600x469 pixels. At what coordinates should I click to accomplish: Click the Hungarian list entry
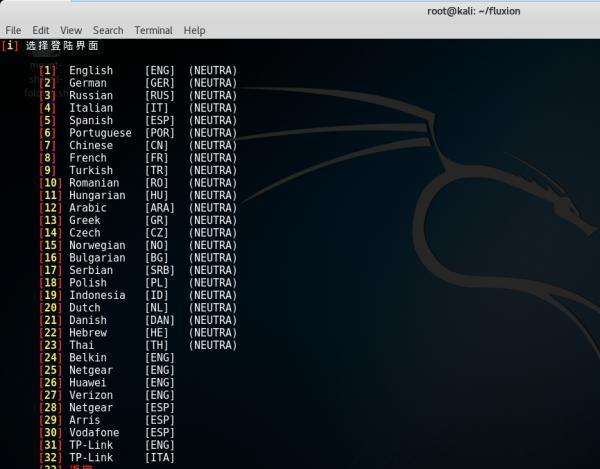(x=97, y=195)
